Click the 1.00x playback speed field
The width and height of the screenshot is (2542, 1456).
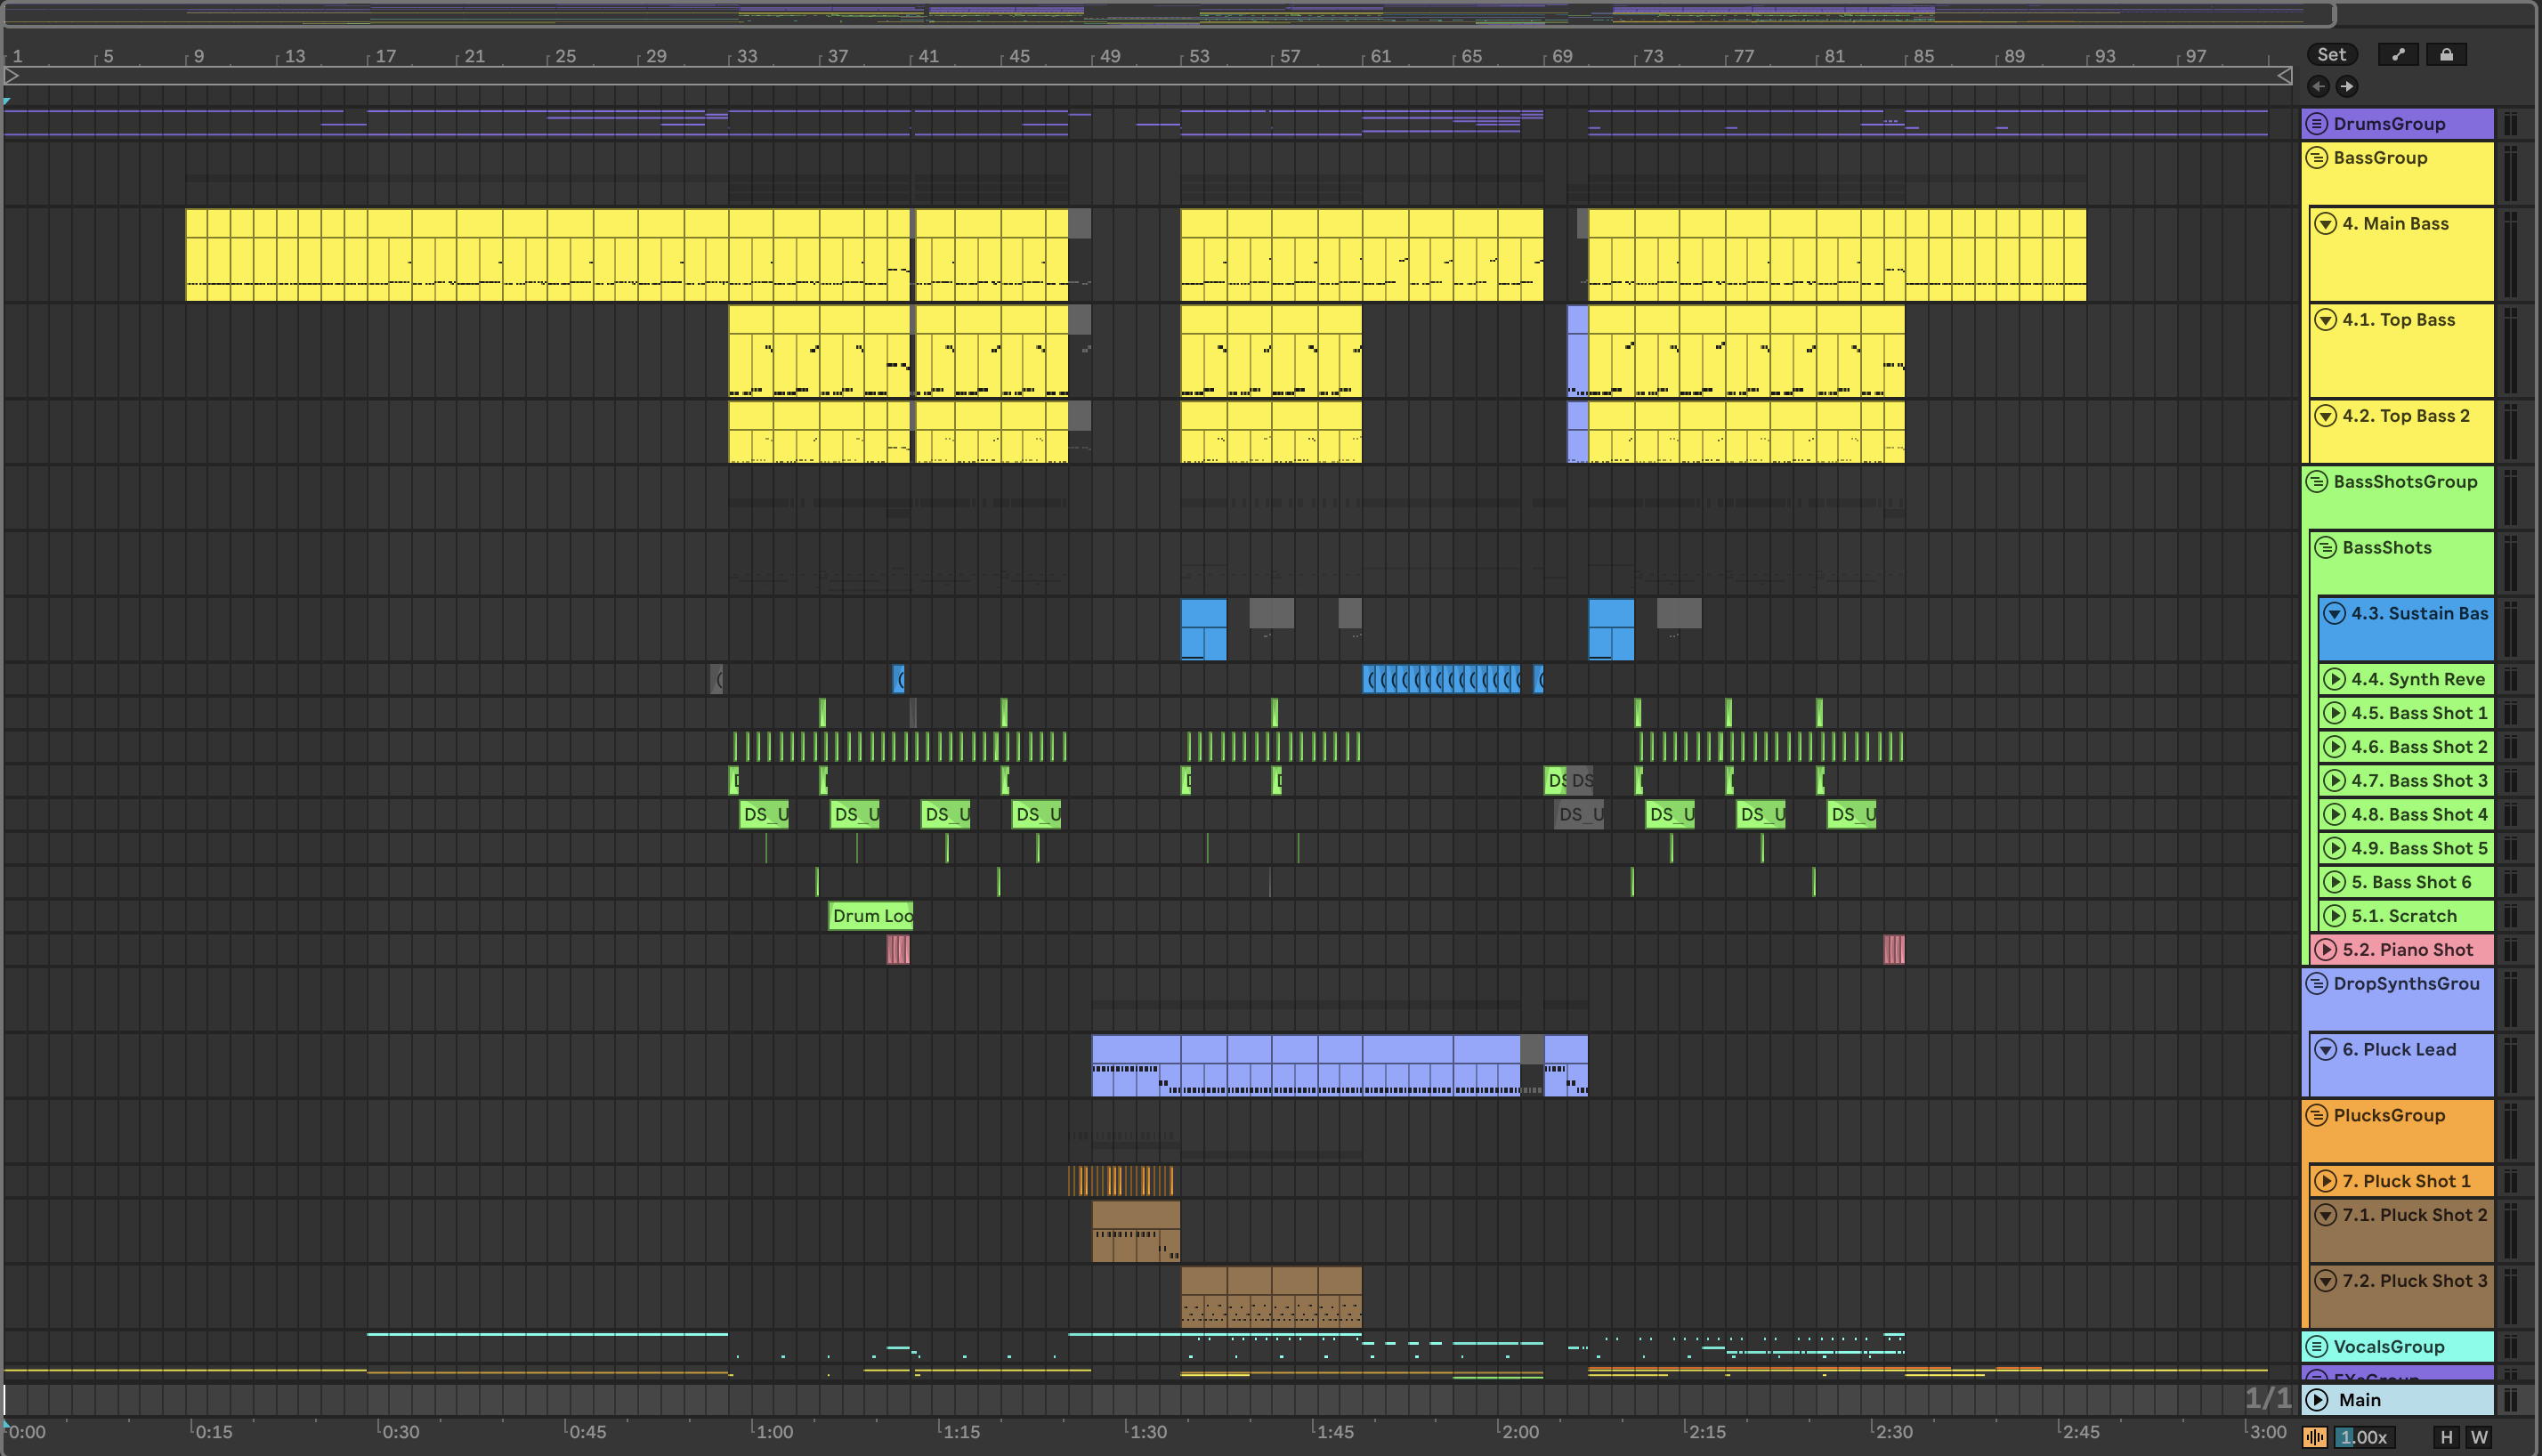pyautogui.click(x=2364, y=1437)
